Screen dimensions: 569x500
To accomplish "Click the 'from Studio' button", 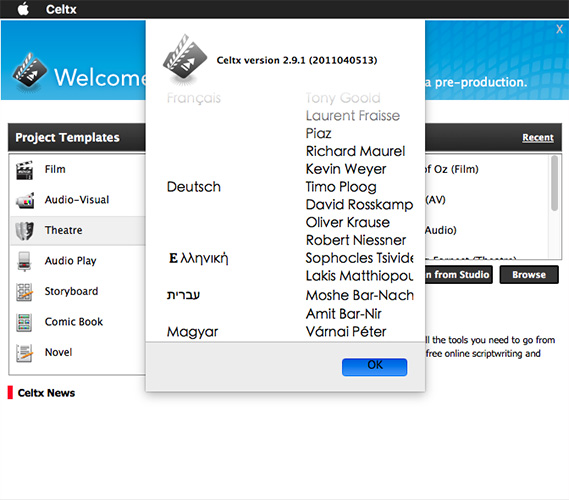I will [x=459, y=275].
